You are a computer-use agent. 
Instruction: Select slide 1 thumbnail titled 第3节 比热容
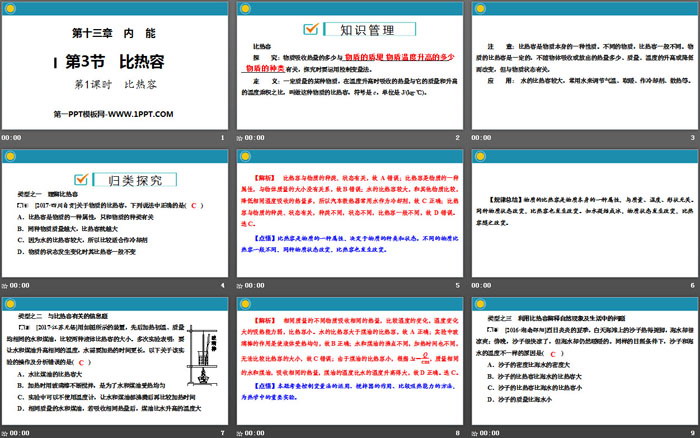pyautogui.click(x=115, y=65)
